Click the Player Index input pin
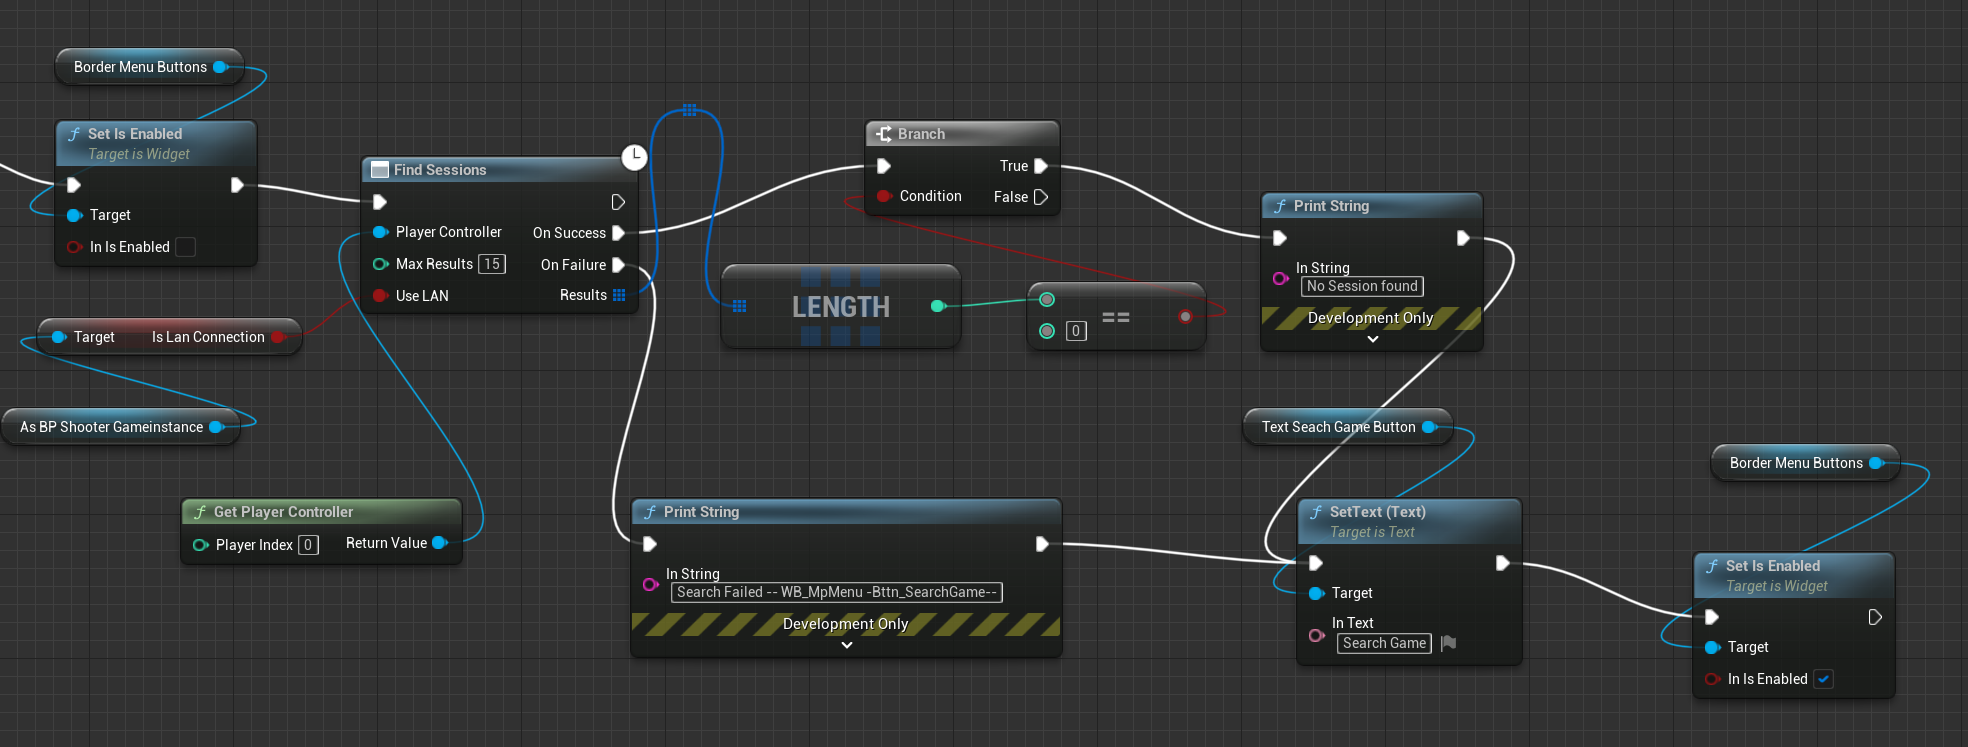The width and height of the screenshot is (1968, 747). (x=200, y=545)
